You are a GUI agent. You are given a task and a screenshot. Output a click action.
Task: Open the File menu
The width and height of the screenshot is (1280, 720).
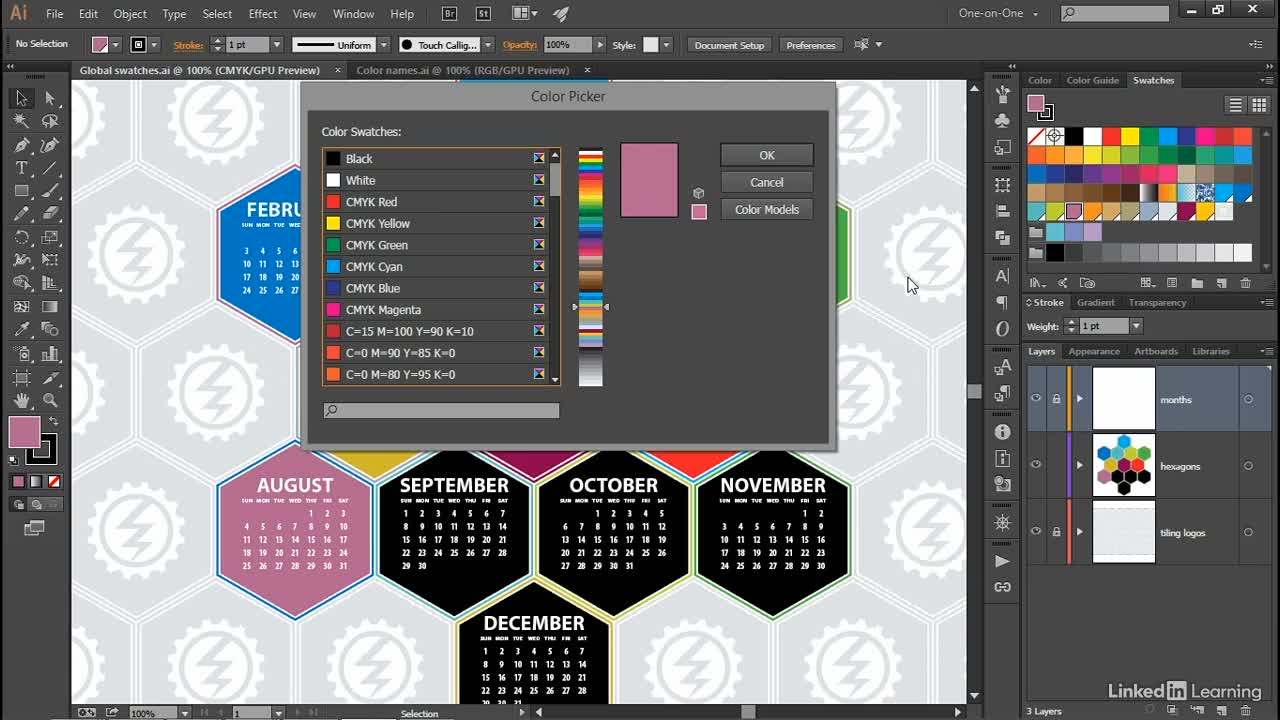(54, 14)
